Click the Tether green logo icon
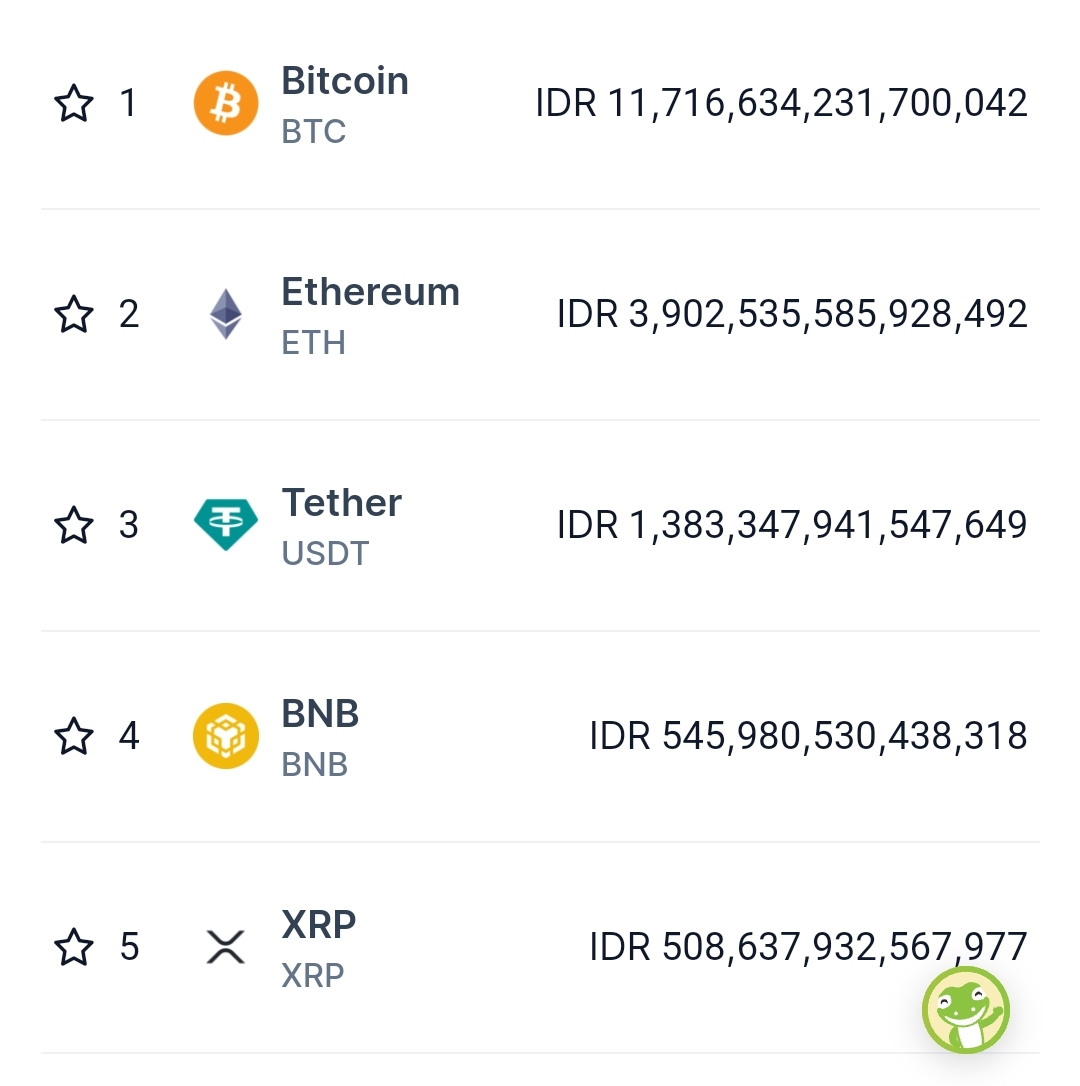The height and width of the screenshot is (1086, 1080). coord(225,525)
